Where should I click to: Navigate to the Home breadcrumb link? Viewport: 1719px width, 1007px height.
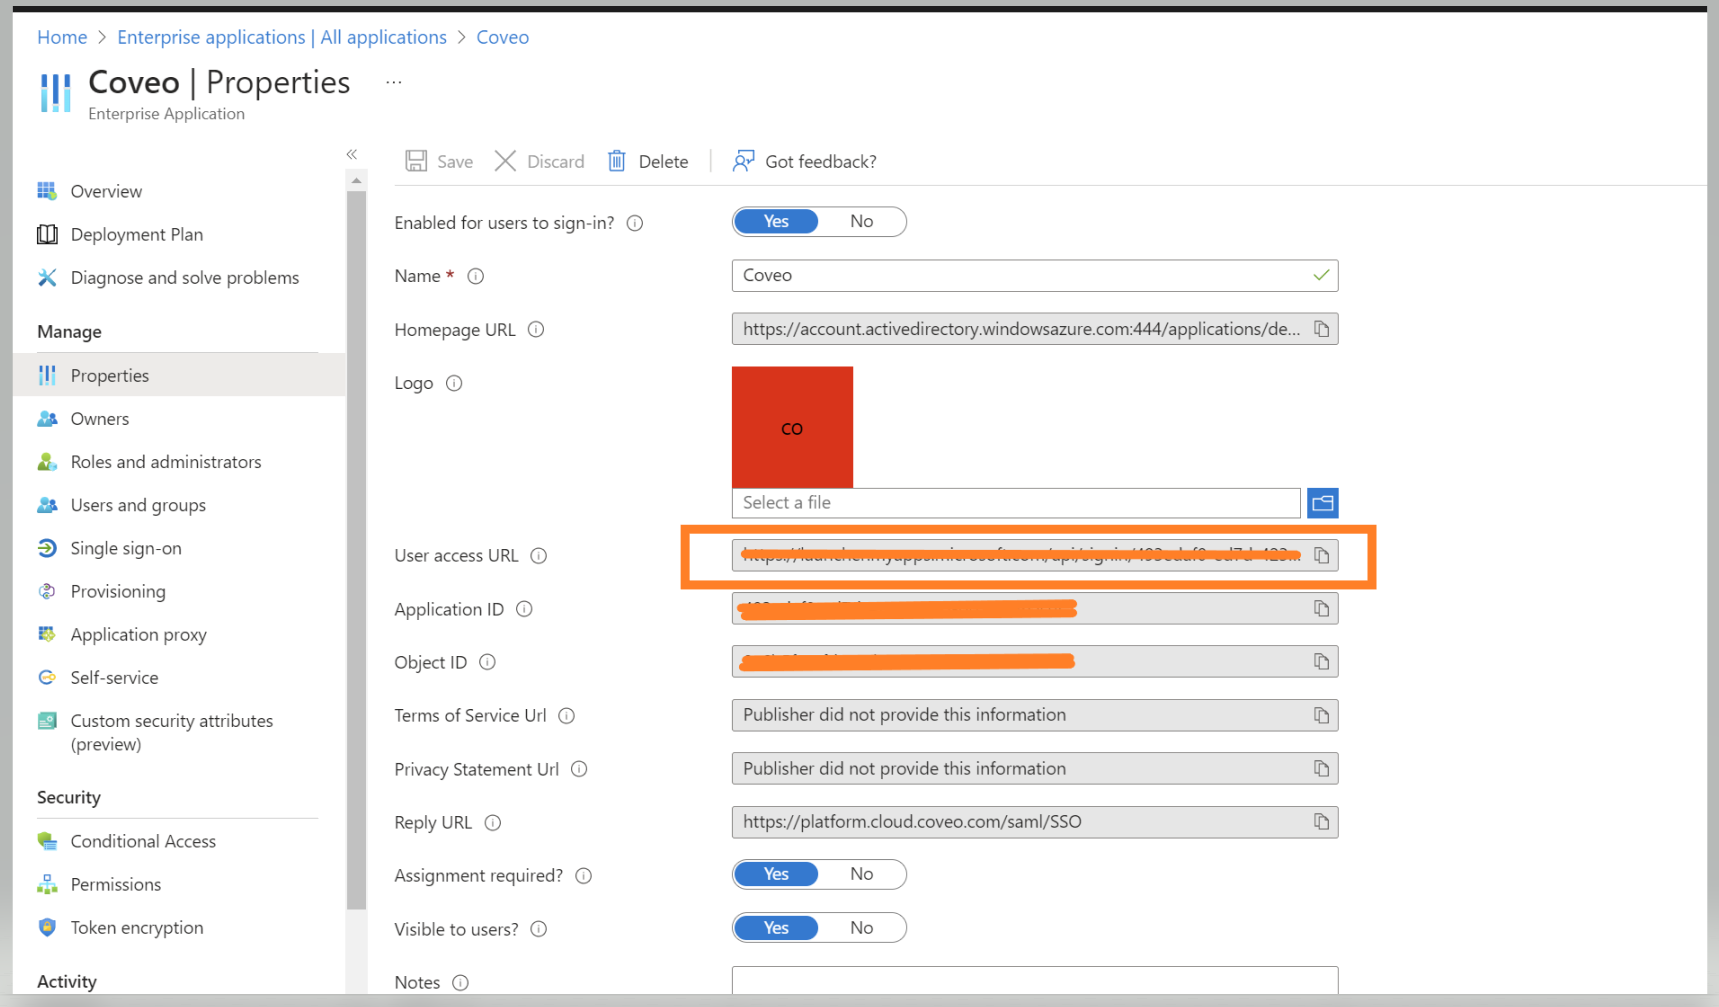click(62, 36)
